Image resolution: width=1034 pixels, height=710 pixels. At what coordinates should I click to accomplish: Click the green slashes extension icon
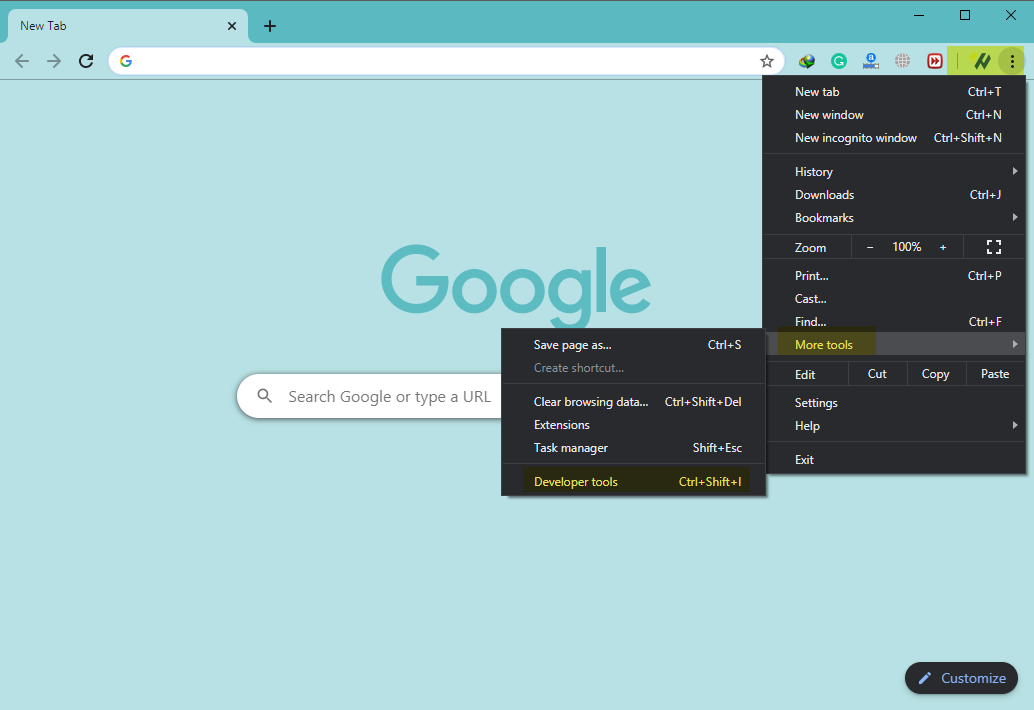981,61
